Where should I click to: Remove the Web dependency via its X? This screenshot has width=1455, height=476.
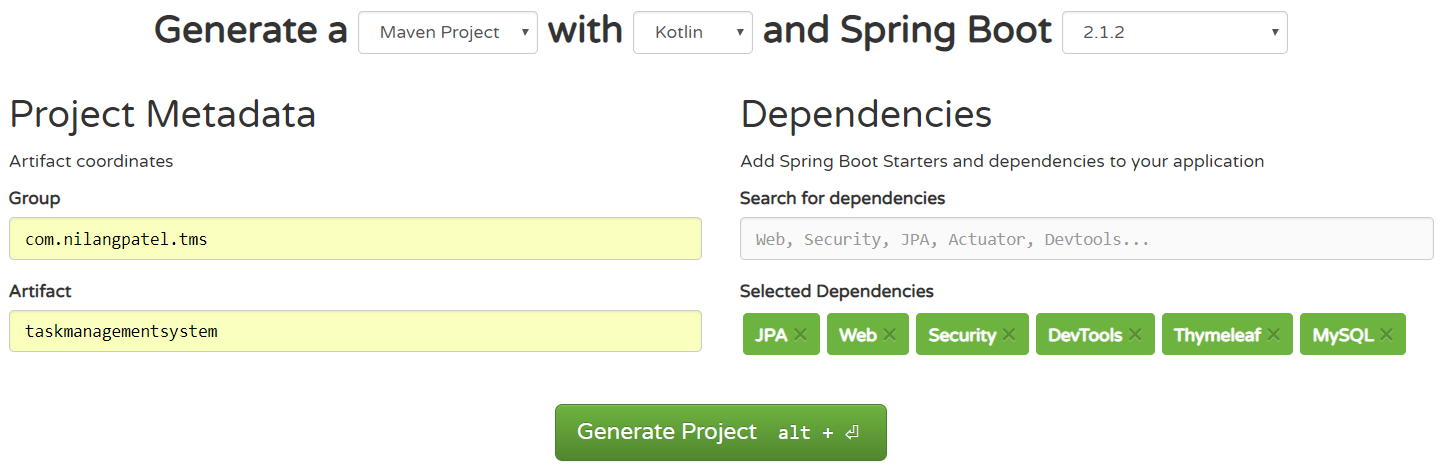[x=889, y=335]
